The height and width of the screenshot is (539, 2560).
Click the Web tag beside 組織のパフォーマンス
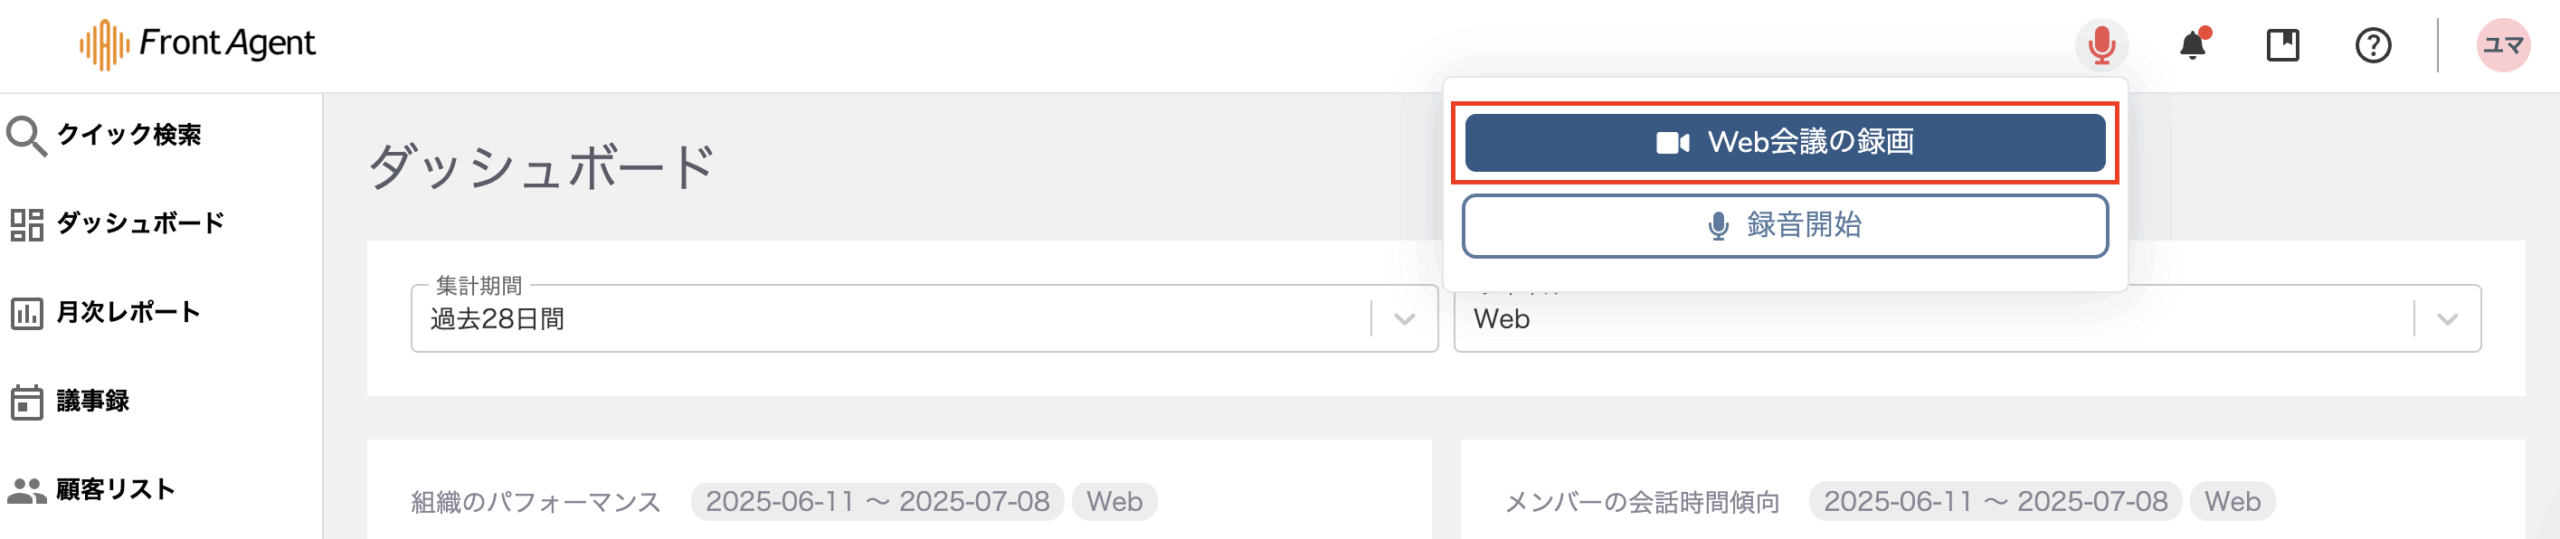[x=1114, y=501]
